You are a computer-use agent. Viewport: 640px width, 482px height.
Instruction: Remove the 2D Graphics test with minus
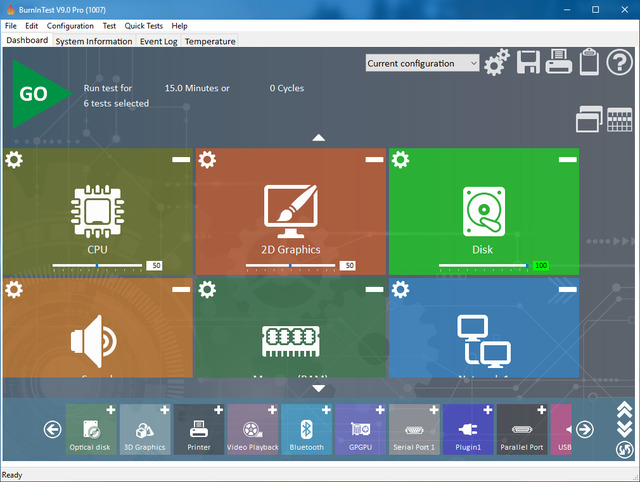pos(373,159)
